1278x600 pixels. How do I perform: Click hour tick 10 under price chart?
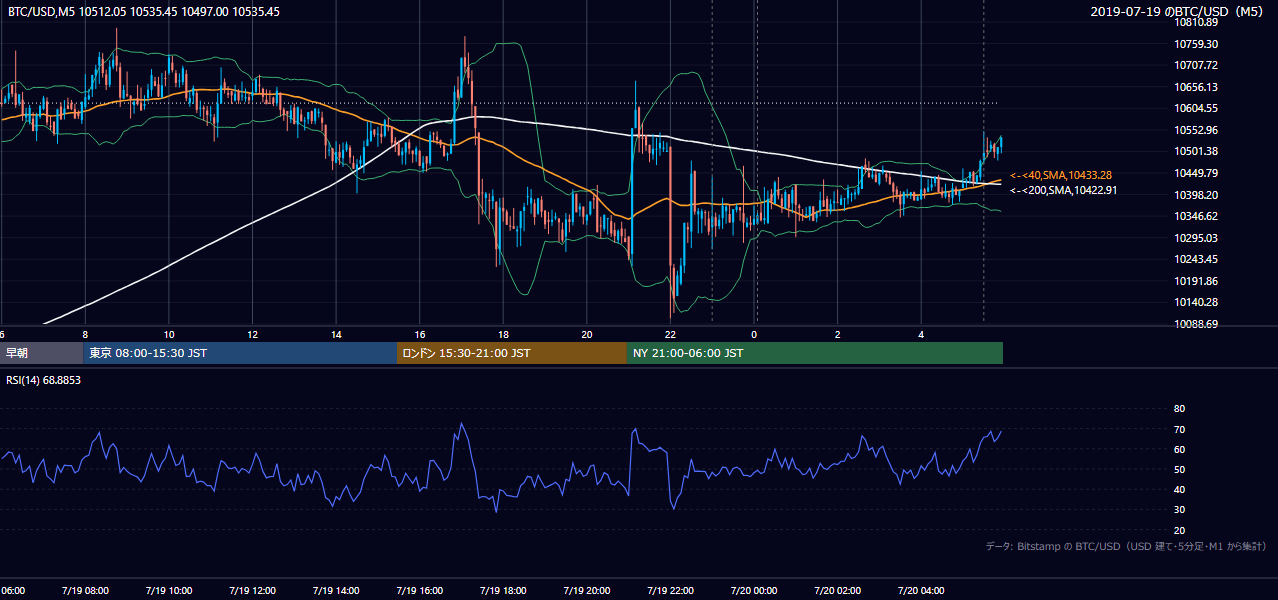pyautogui.click(x=169, y=334)
